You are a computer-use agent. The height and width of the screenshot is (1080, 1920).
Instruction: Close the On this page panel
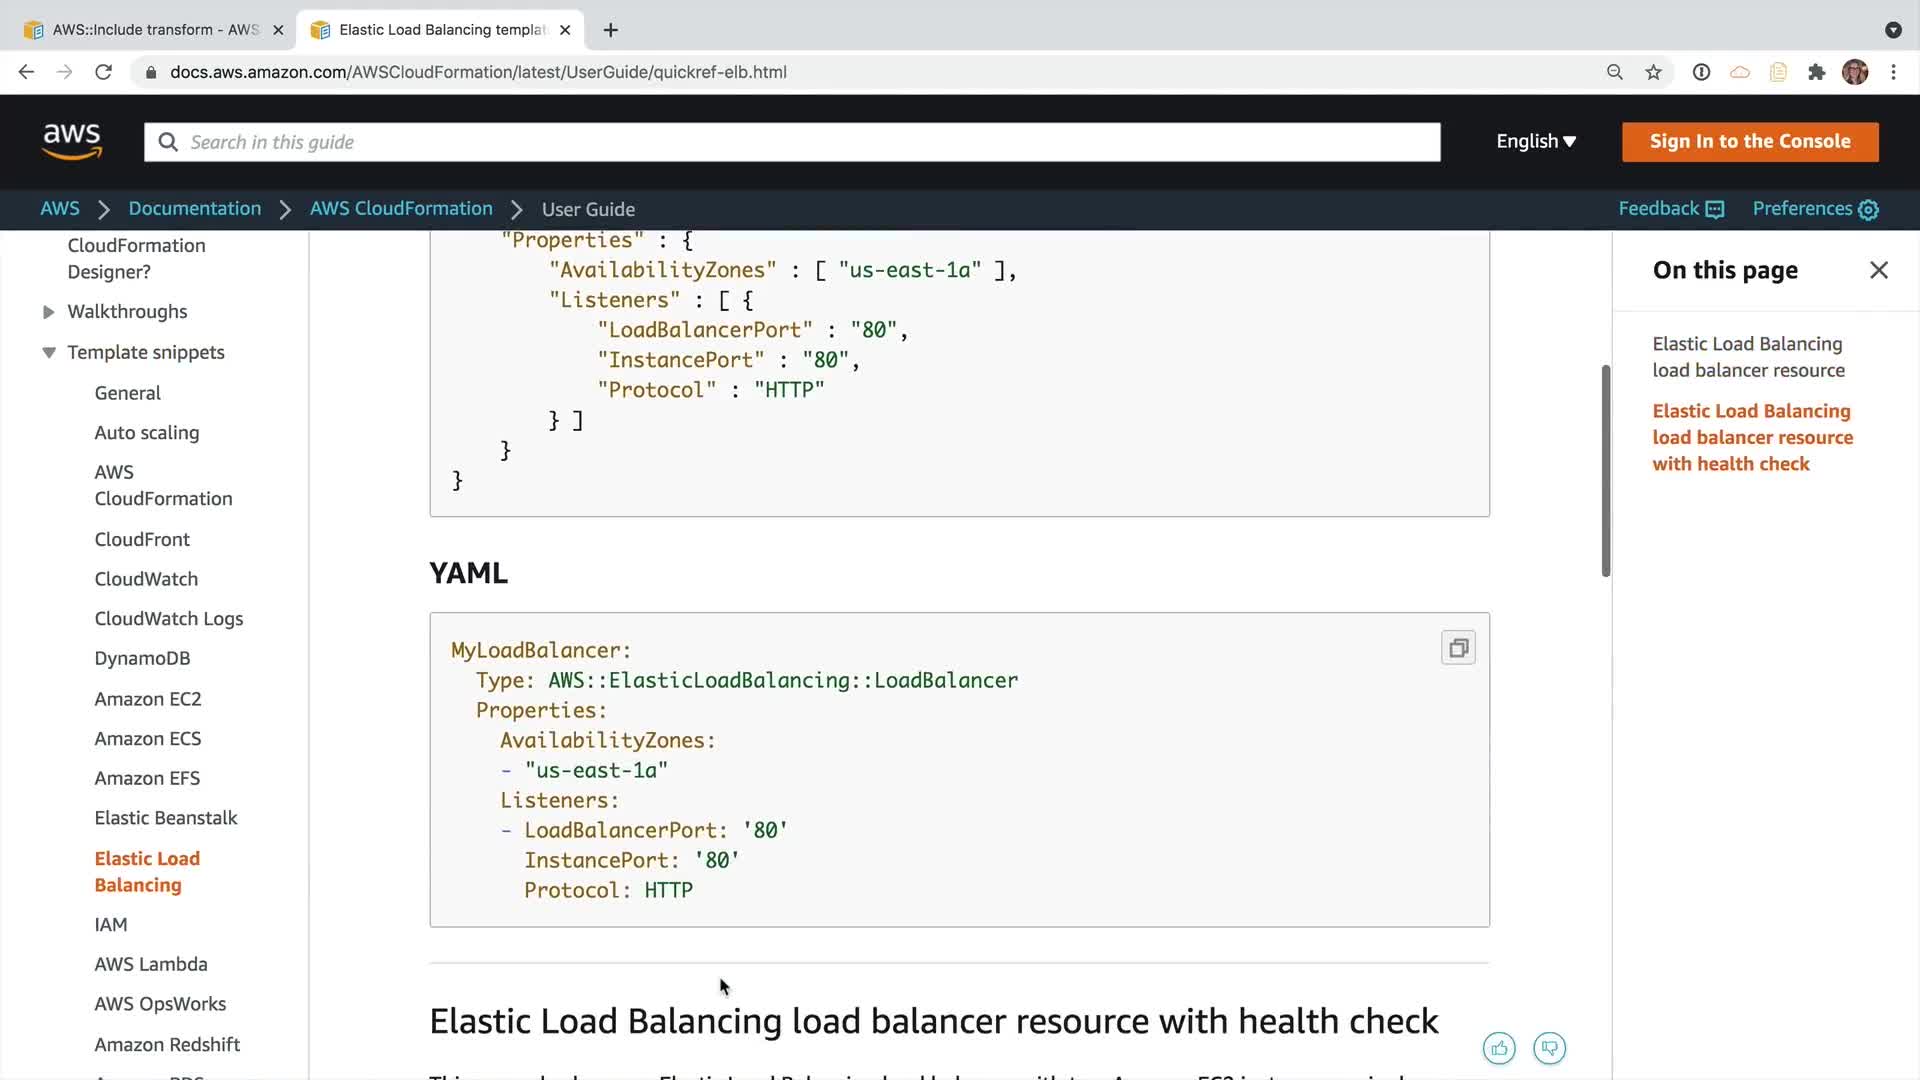pos(1878,270)
